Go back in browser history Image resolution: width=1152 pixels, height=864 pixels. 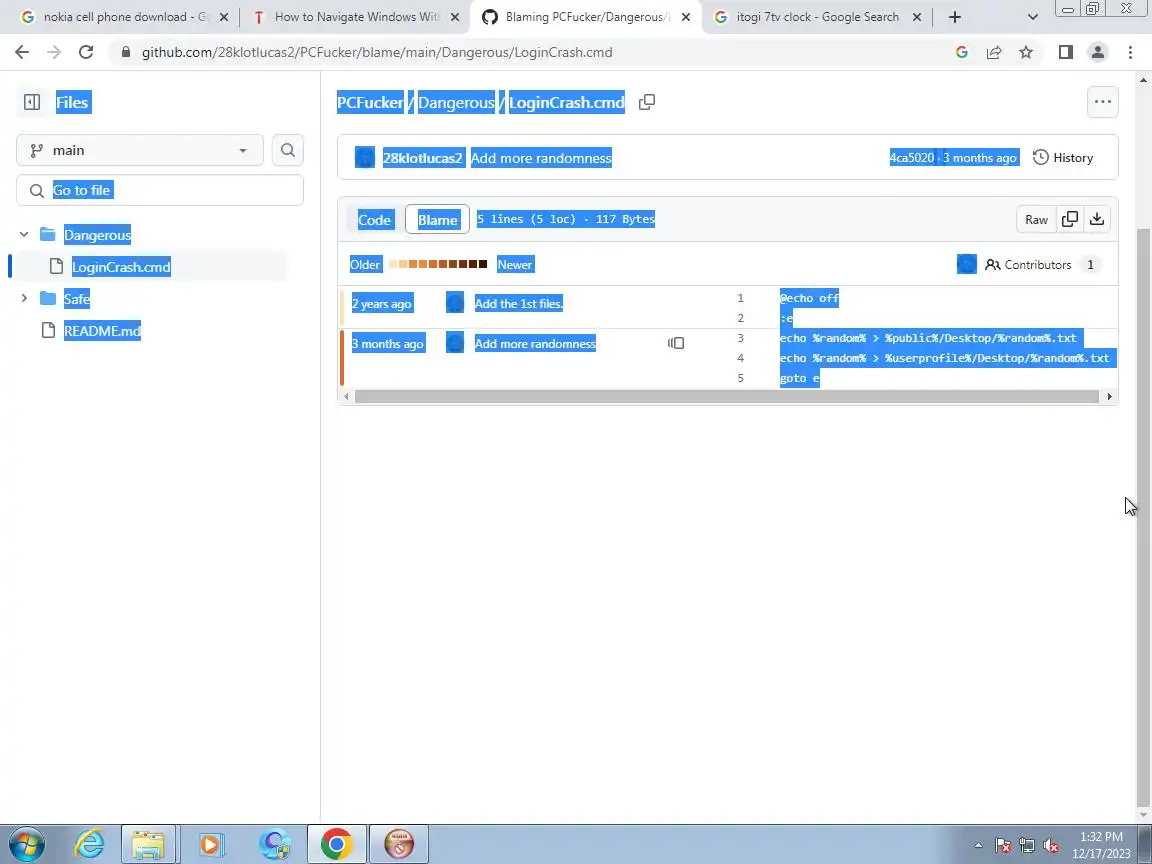[x=22, y=52]
